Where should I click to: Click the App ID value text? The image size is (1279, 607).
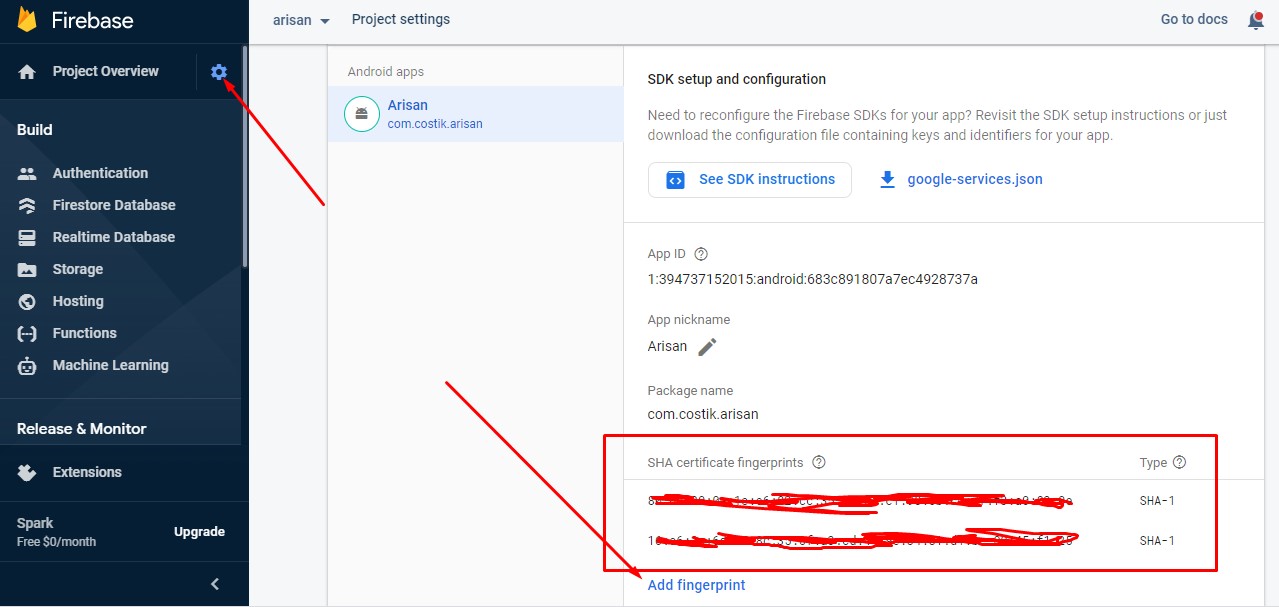coord(813,279)
